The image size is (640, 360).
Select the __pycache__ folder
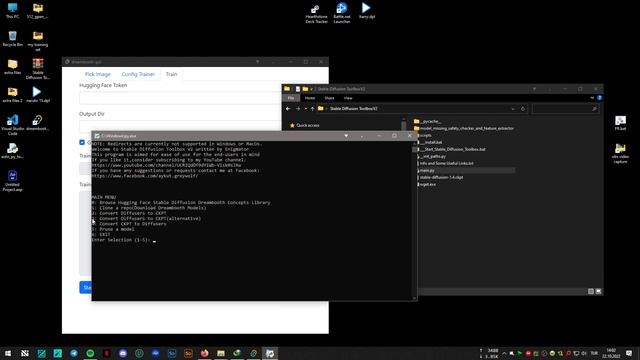(427, 121)
